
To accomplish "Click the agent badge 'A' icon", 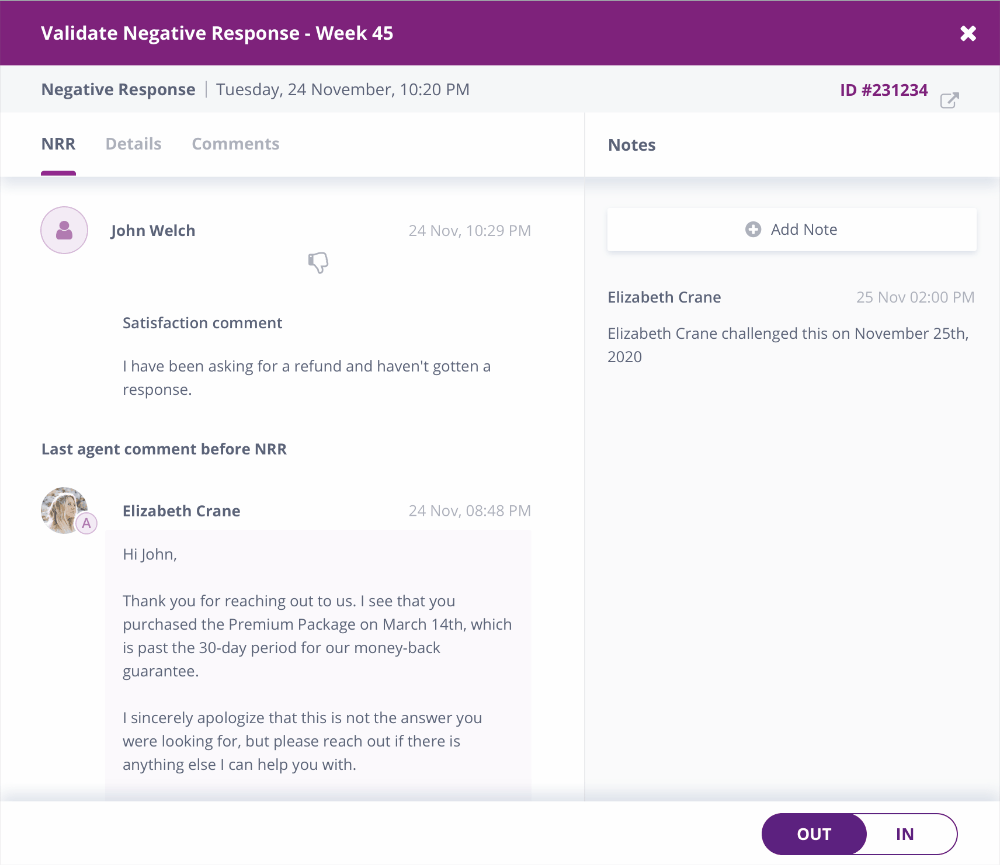I will tap(86, 523).
